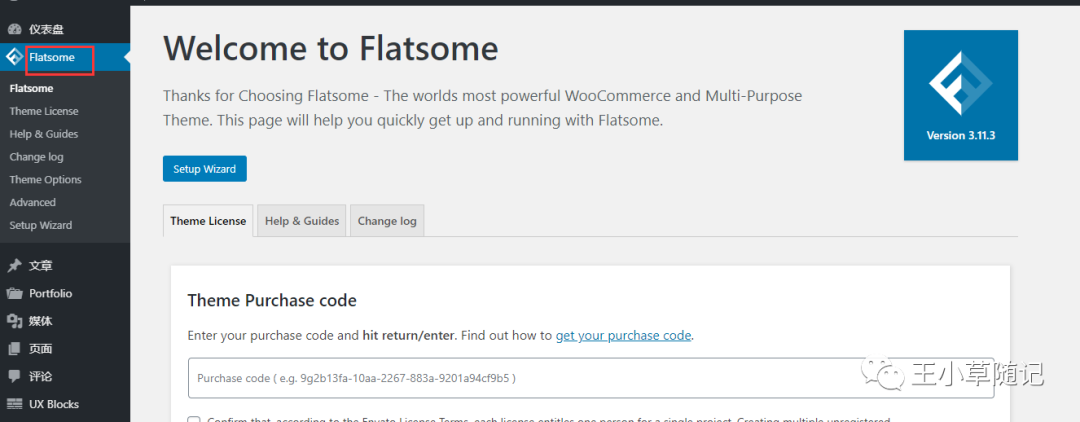Open Change log in the sidebar
This screenshot has height=422, width=1080.
(x=37, y=156)
